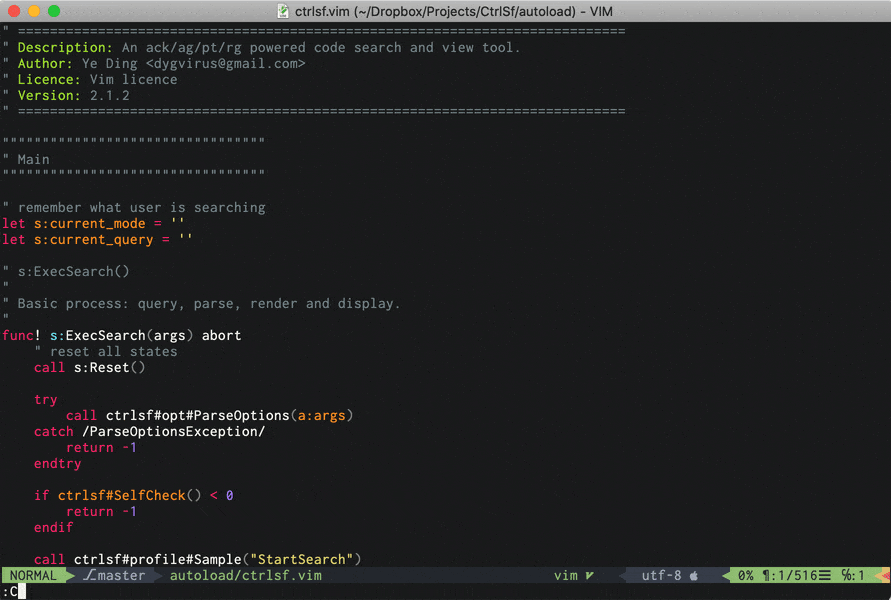This screenshot has width=891, height=600.
Task: Click the "Version: 2.1.2" comment text
Action: 72,95
